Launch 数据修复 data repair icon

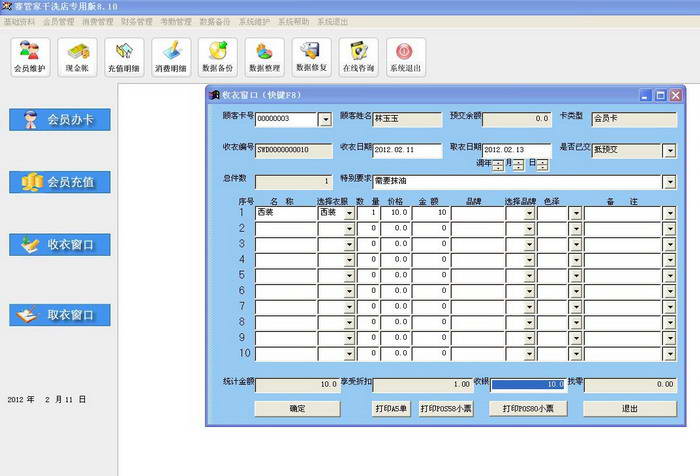pos(311,57)
